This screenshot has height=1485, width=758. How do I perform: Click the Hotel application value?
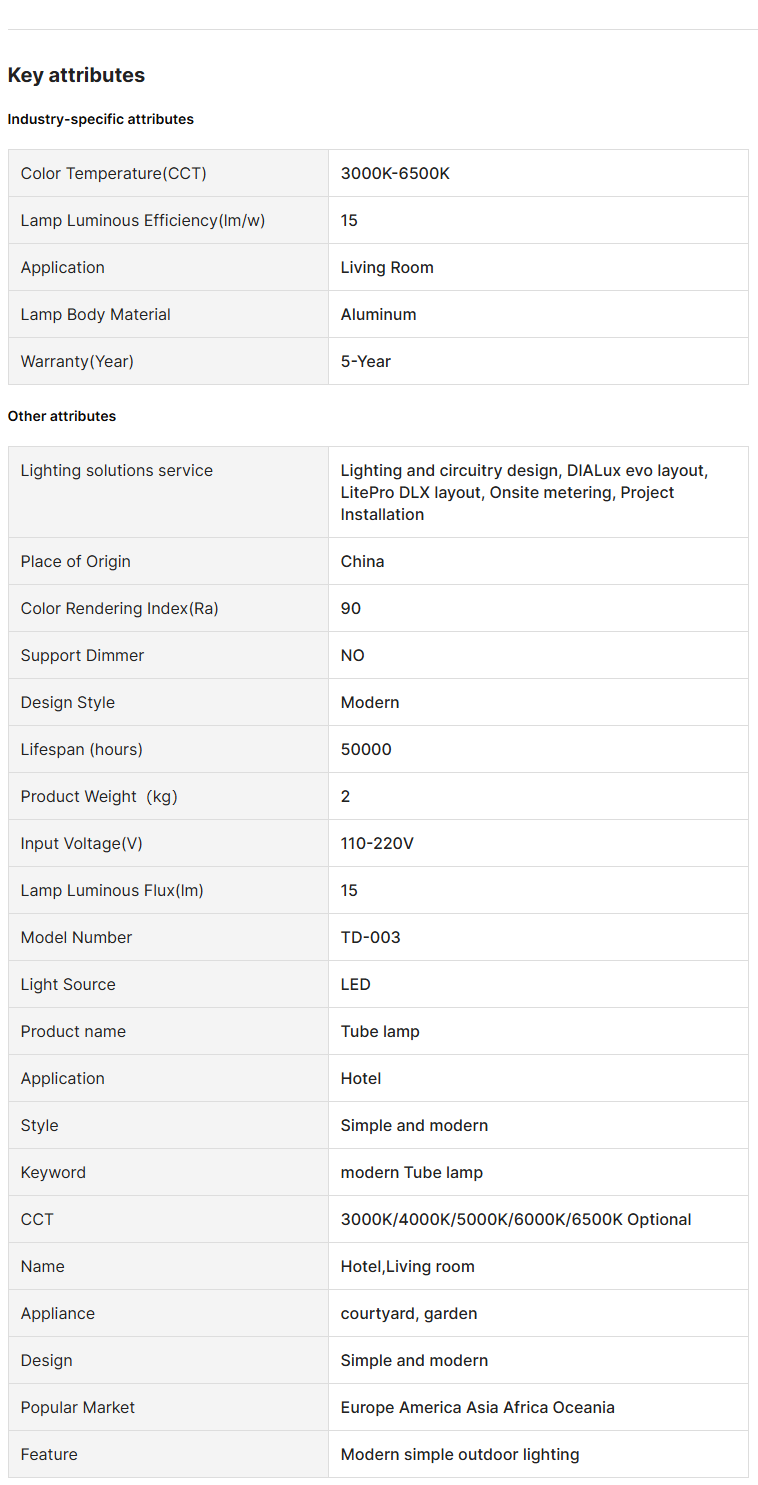pos(361,1078)
